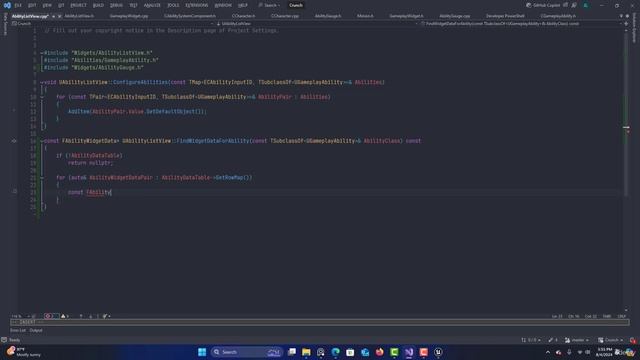Viewport: 640px width, 360px height.
Task: Switch to CCharacter.h tab
Action: coord(243,16)
